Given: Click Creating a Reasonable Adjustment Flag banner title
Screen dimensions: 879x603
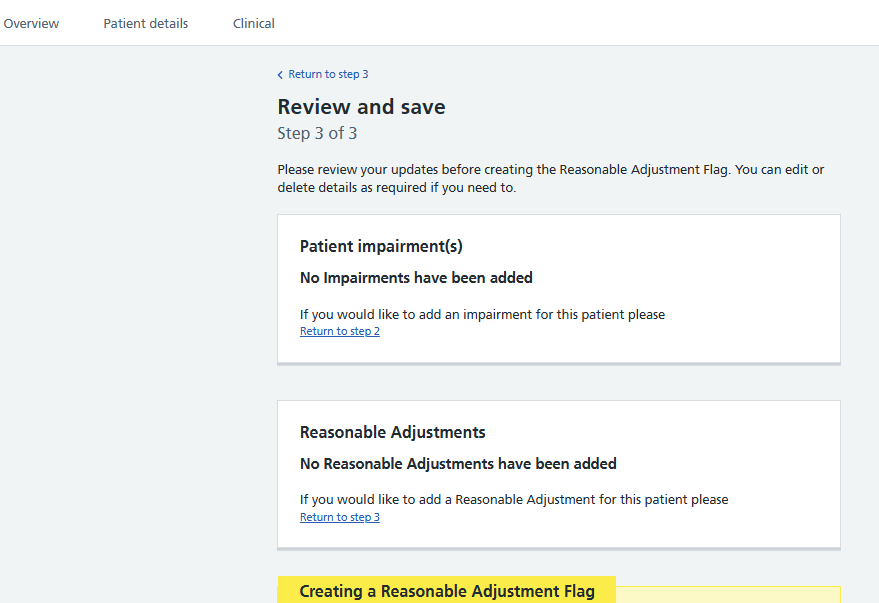Looking at the screenshot, I should point(447,591).
